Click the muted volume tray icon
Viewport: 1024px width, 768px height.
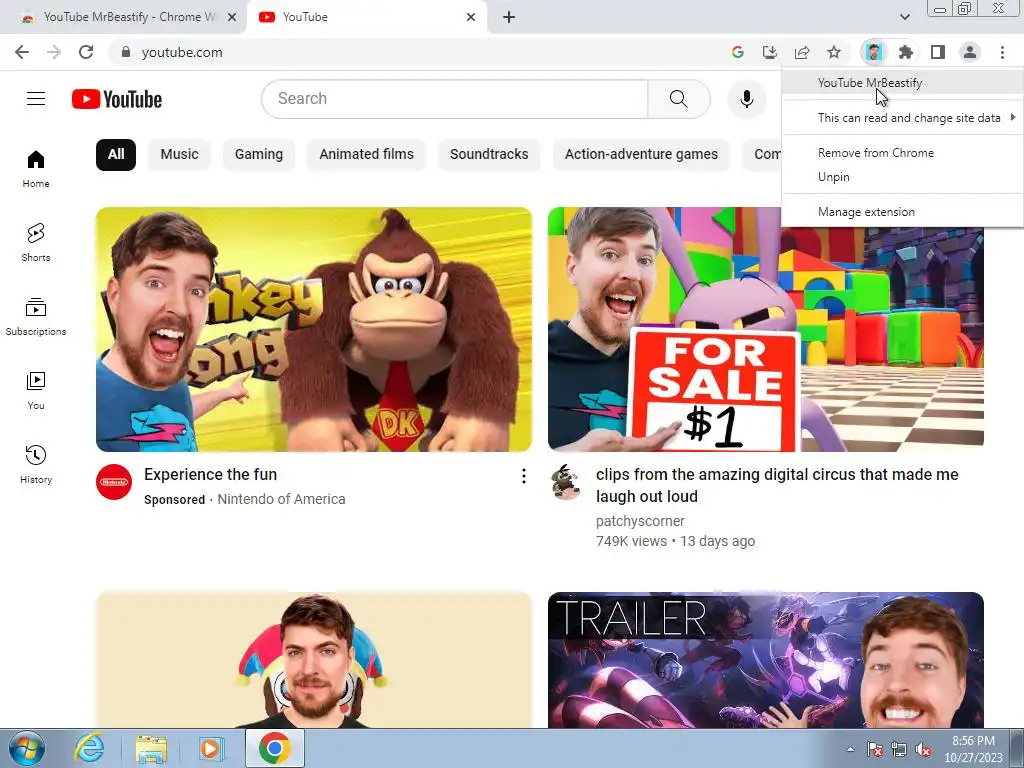click(x=923, y=749)
